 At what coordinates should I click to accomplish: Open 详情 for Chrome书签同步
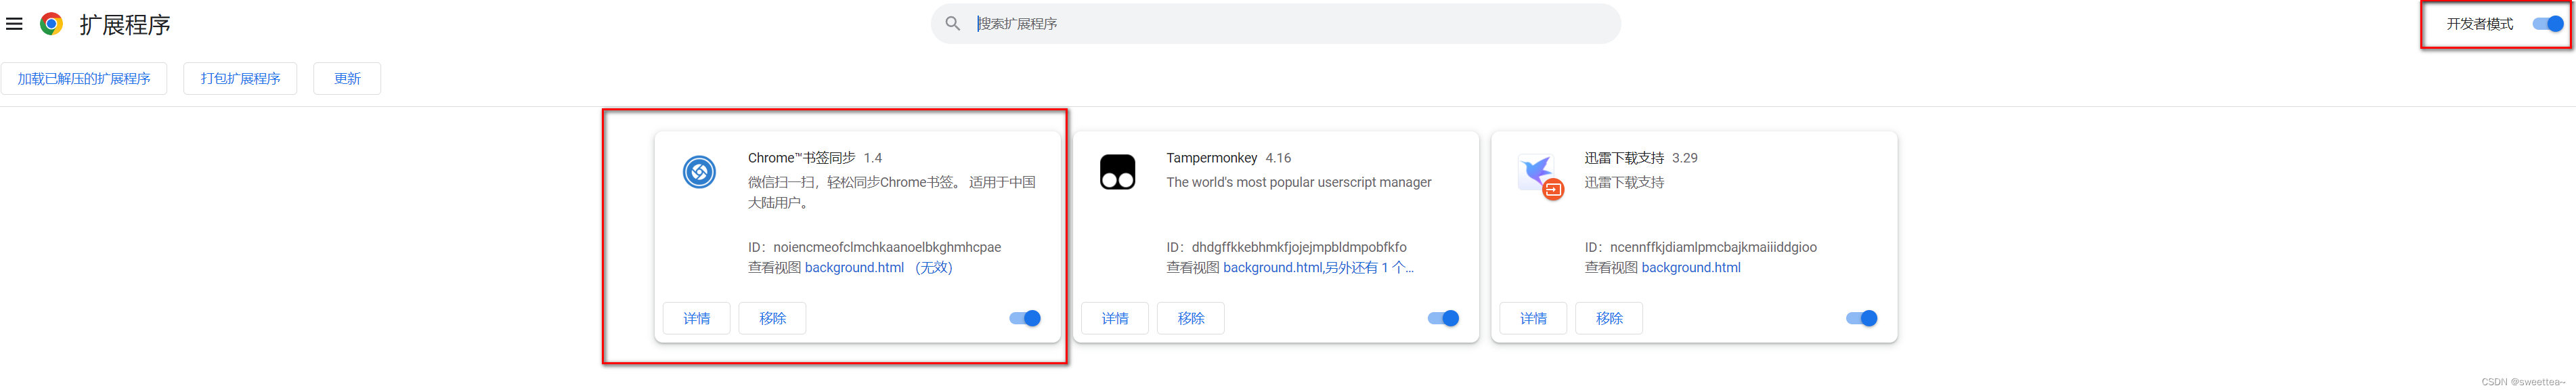(697, 318)
